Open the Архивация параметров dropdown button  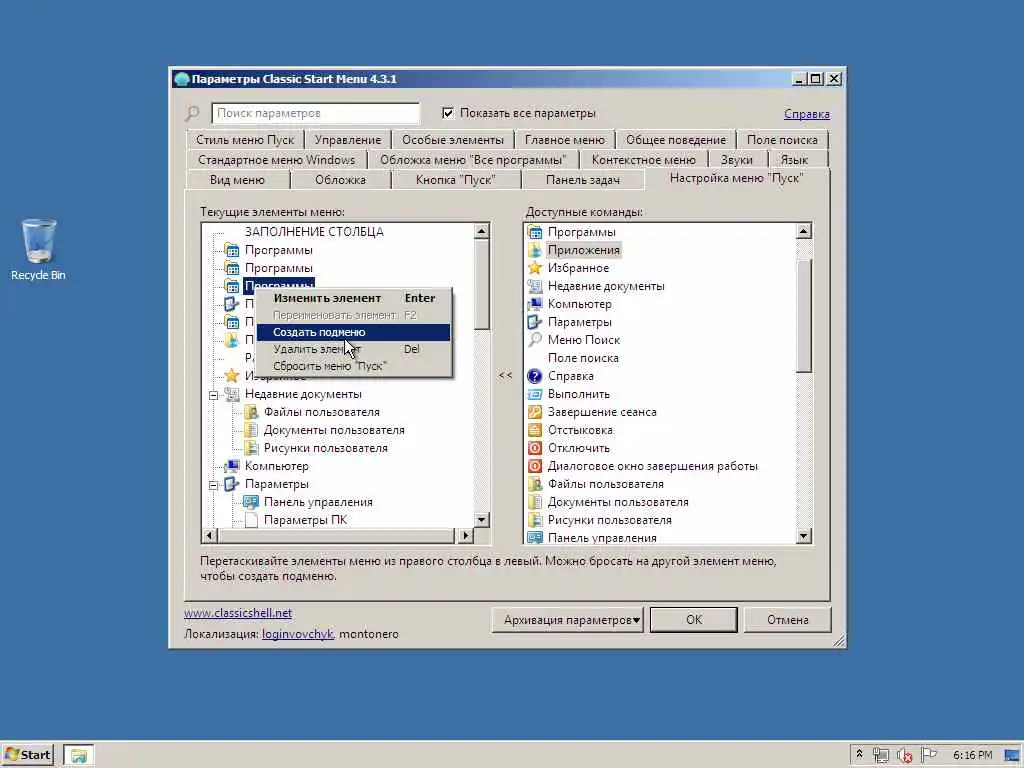point(568,620)
